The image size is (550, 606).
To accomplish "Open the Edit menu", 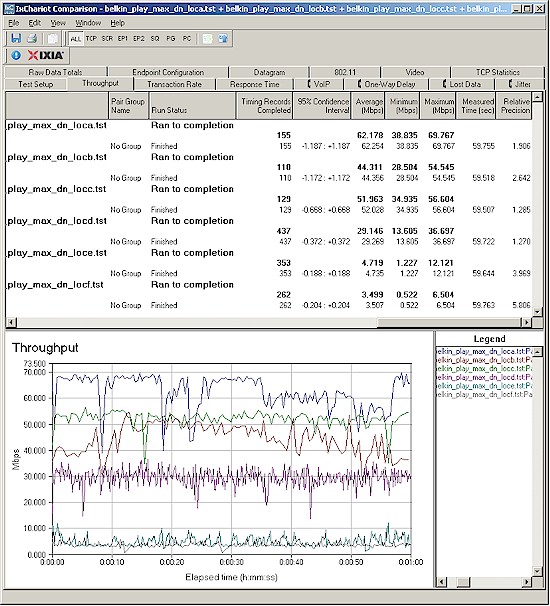I will point(34,23).
